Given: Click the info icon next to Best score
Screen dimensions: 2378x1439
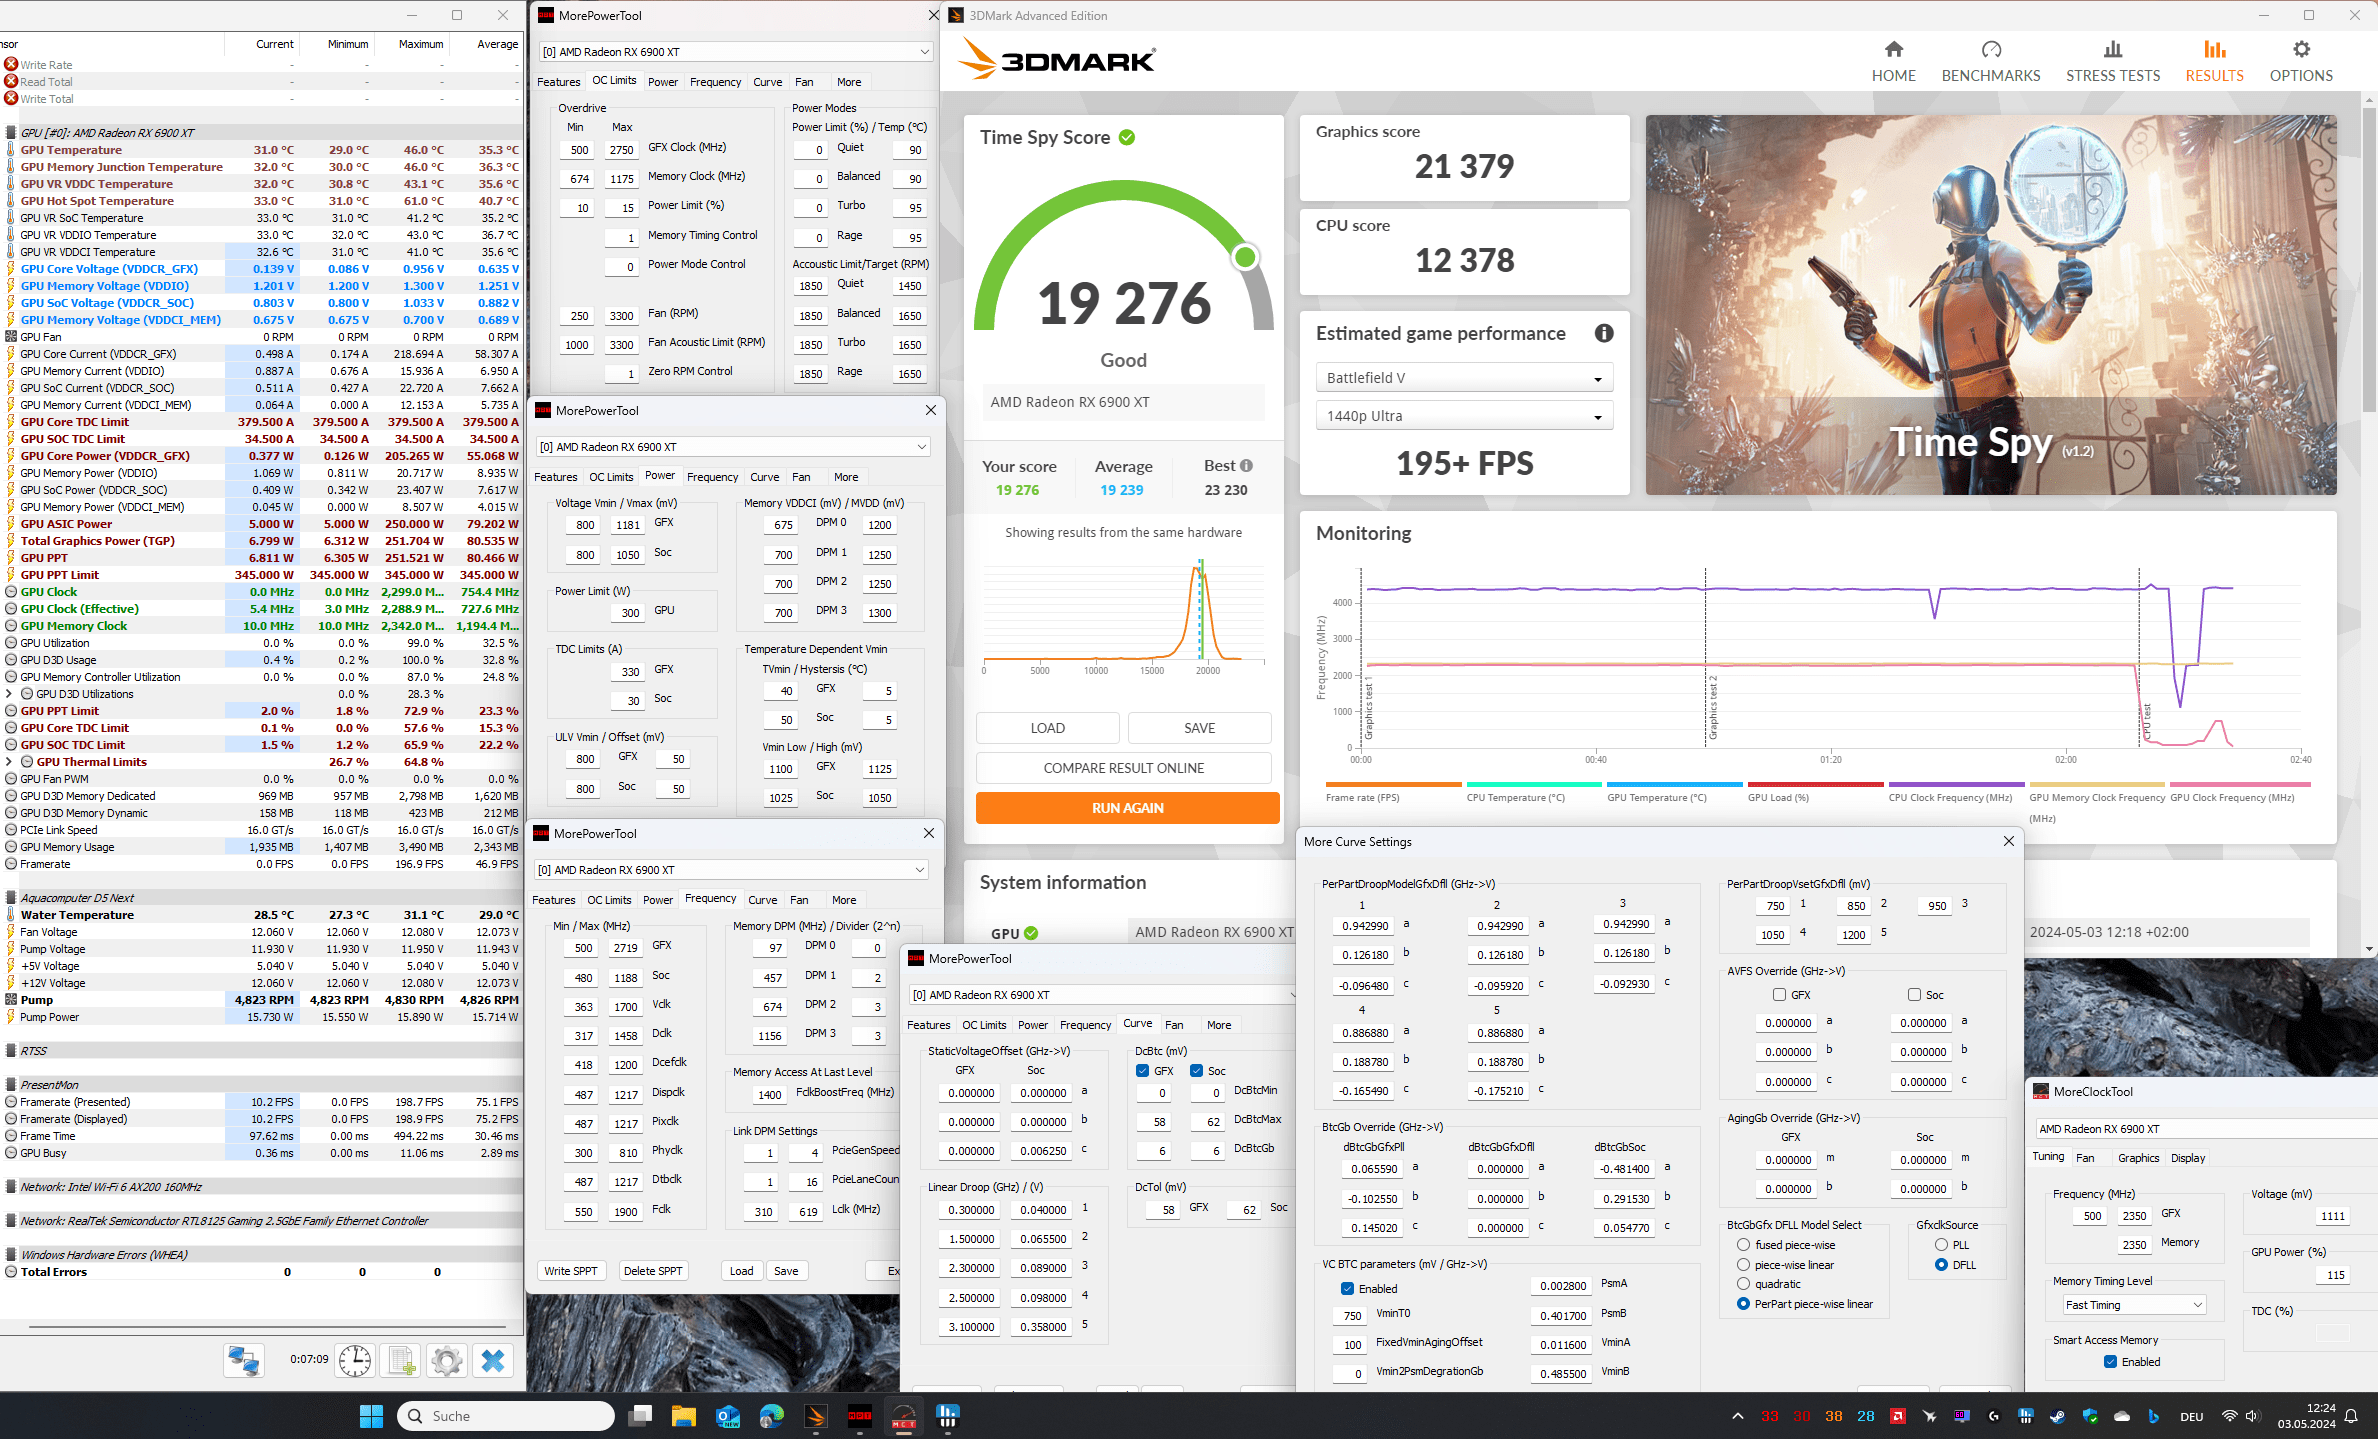Looking at the screenshot, I should pyautogui.click(x=1246, y=466).
